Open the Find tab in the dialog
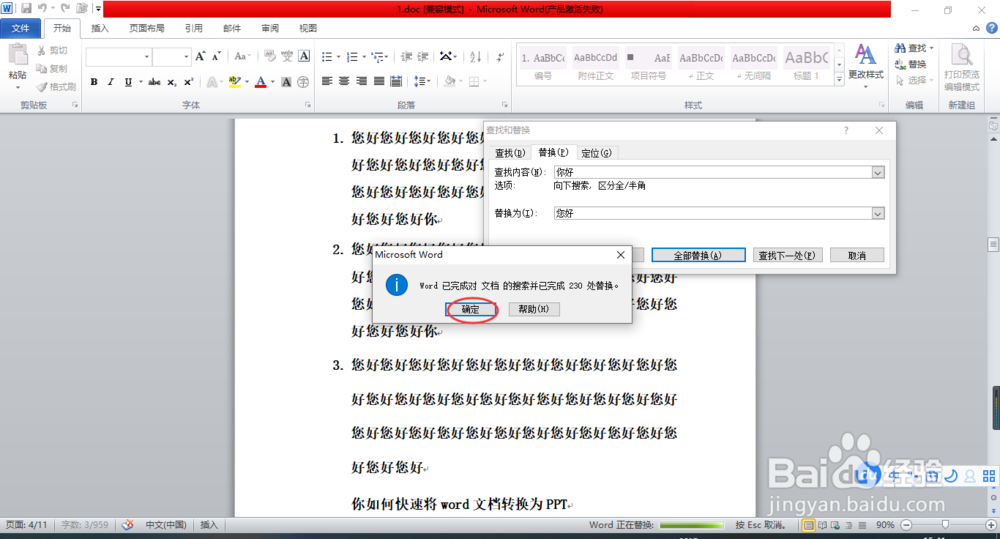The image size is (1000, 539). point(510,153)
